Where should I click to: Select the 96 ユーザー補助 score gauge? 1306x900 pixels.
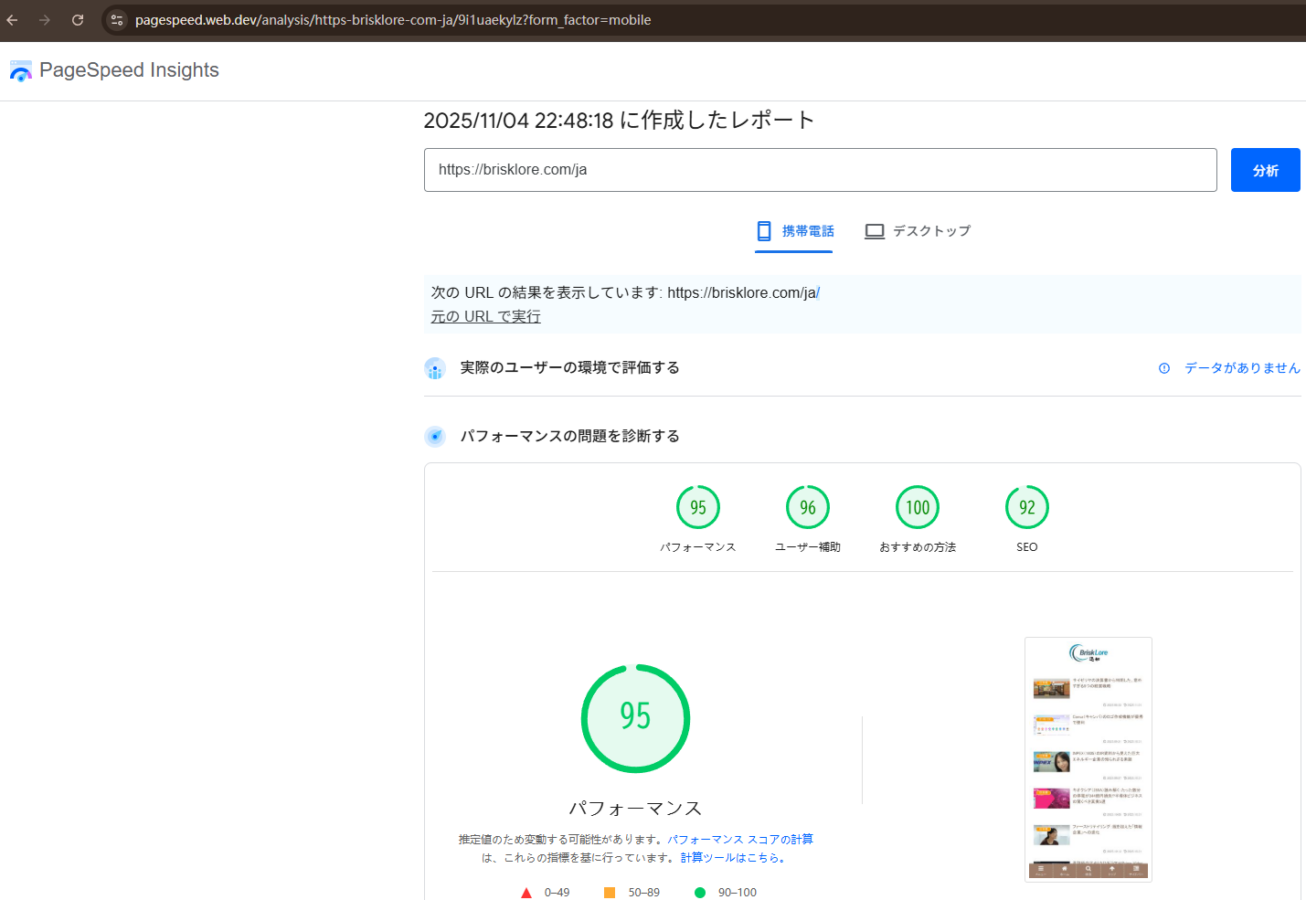pyautogui.click(x=807, y=508)
